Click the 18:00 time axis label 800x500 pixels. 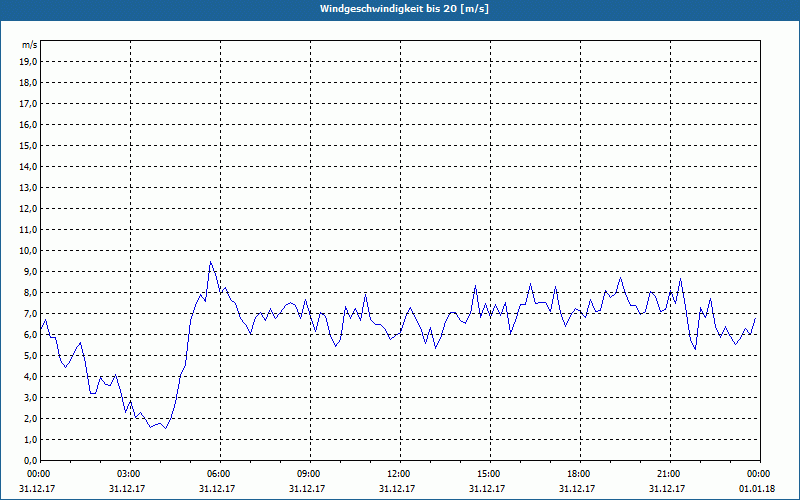pos(580,474)
